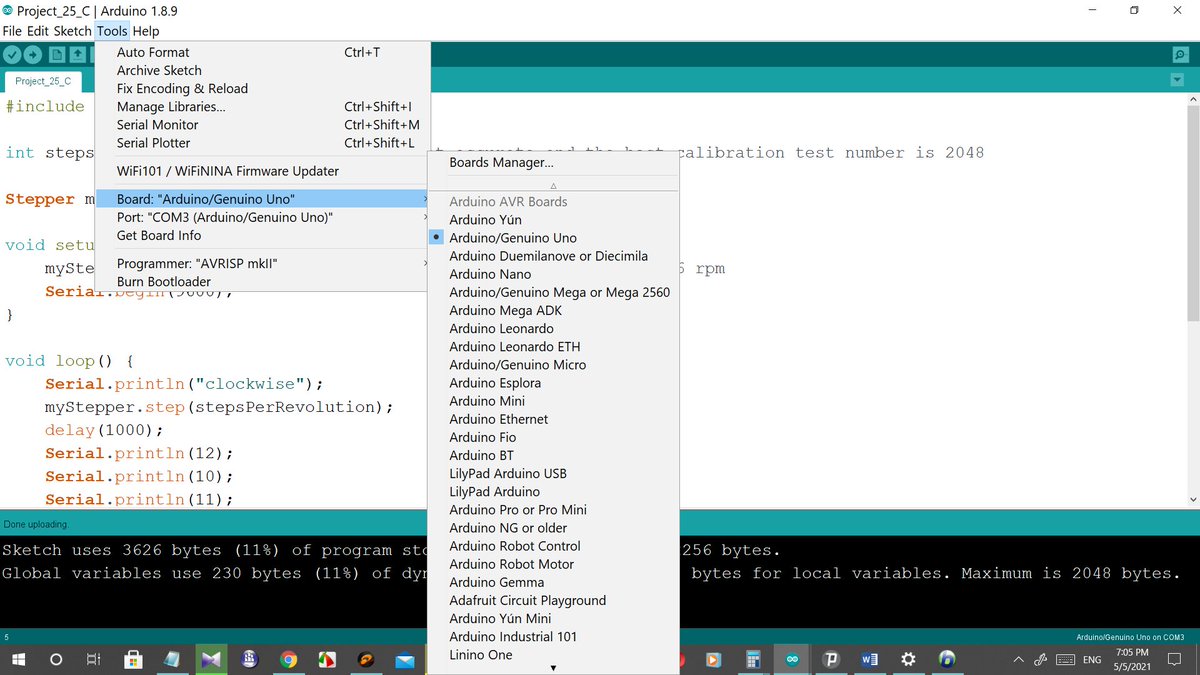Select Arduino/Genuino Uno board option
Image resolution: width=1200 pixels, height=675 pixels.
pyautogui.click(x=553, y=238)
